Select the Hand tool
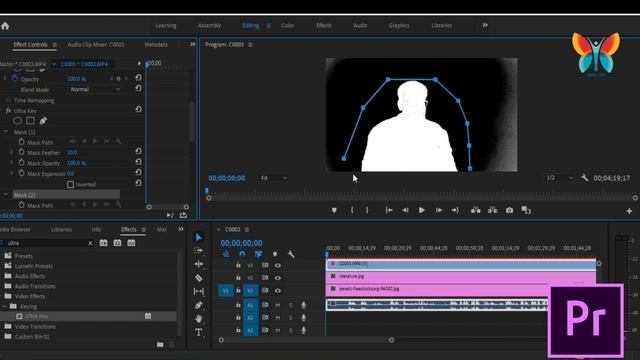Viewport: 640px width, 360px height. 199,318
